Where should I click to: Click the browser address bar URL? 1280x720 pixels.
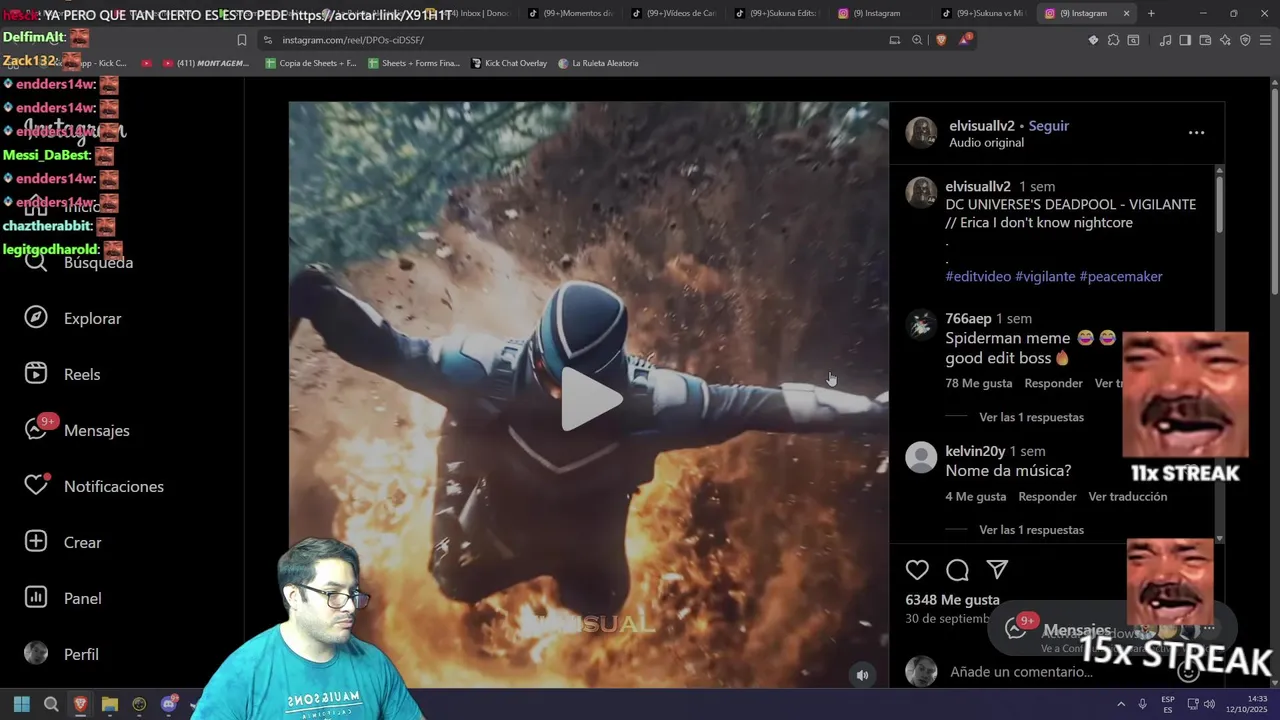point(353,40)
